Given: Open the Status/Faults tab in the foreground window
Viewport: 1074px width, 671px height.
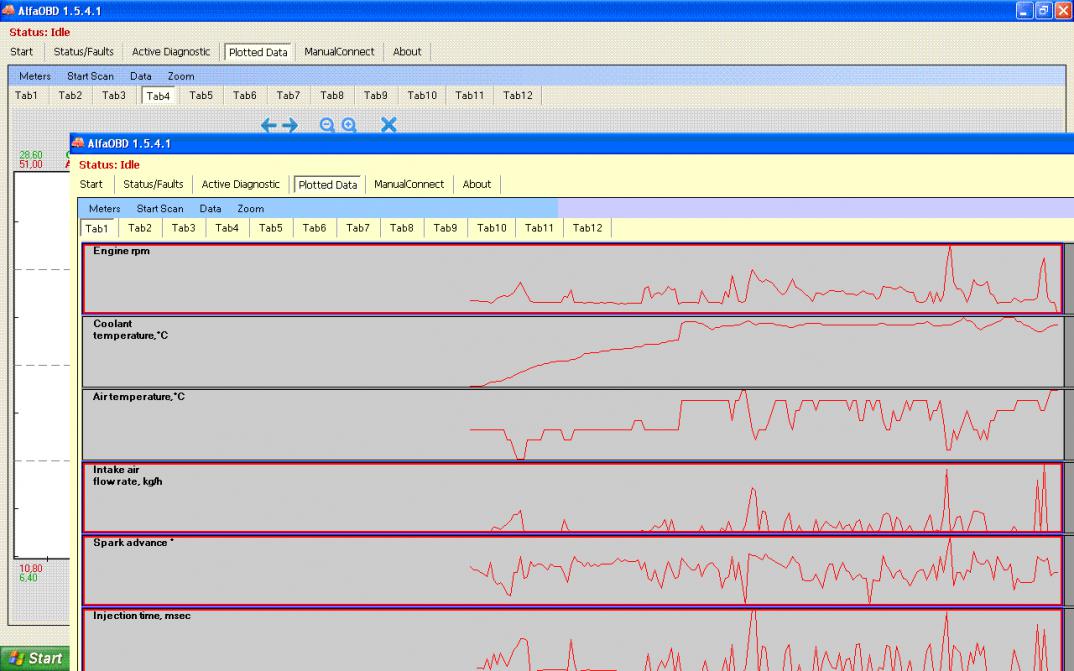Looking at the screenshot, I should (153, 184).
